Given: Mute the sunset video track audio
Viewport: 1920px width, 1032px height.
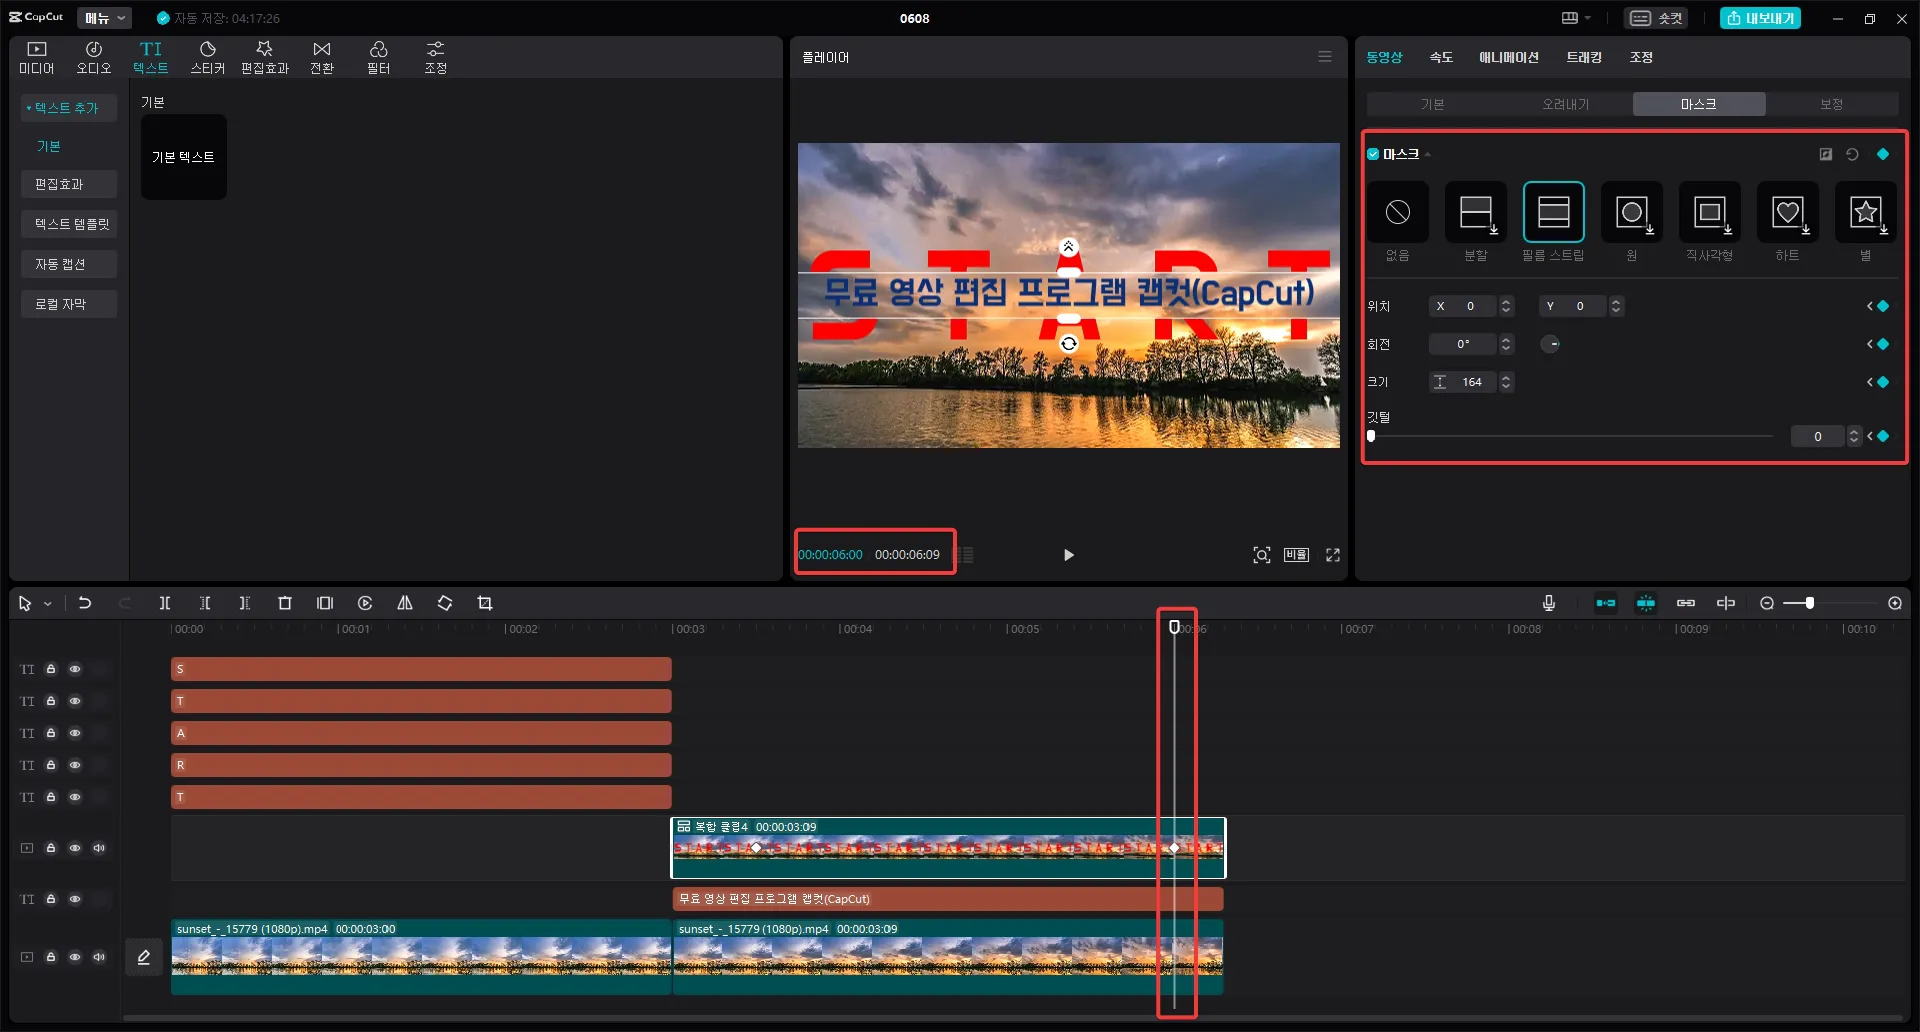Looking at the screenshot, I should pyautogui.click(x=99, y=957).
